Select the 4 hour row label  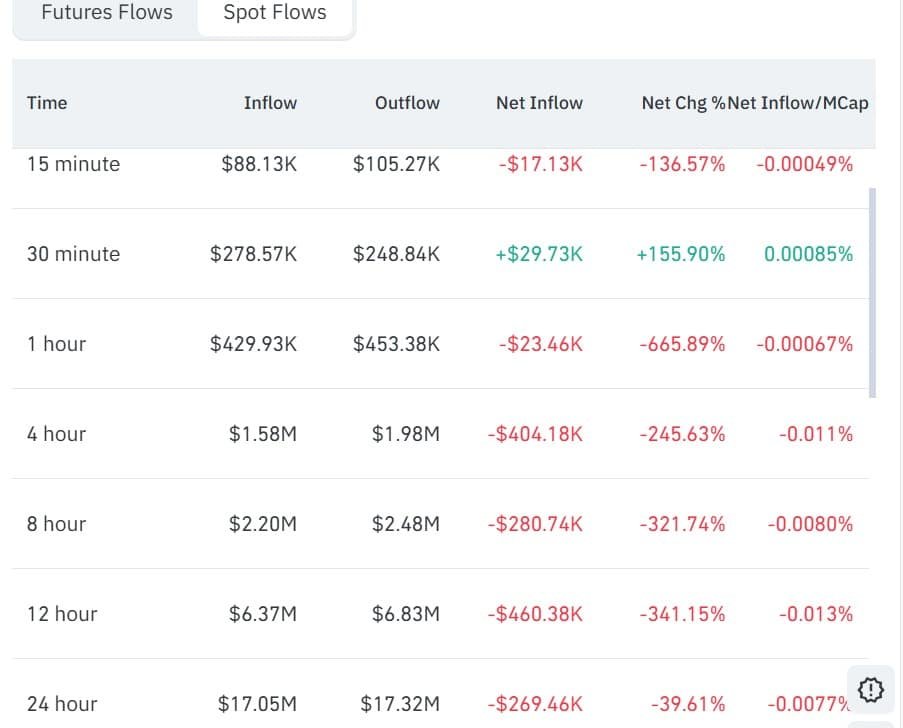click(56, 434)
